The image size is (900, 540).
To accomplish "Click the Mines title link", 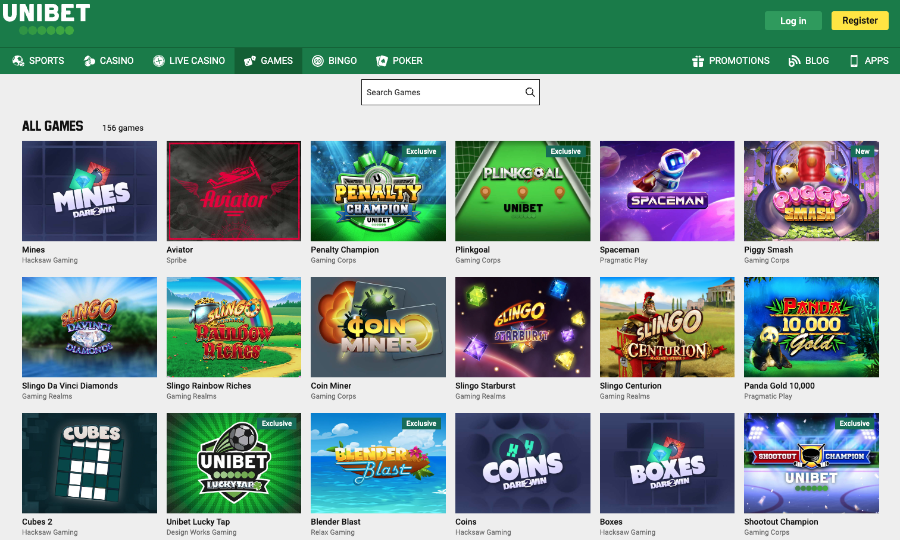I will pos(33,250).
